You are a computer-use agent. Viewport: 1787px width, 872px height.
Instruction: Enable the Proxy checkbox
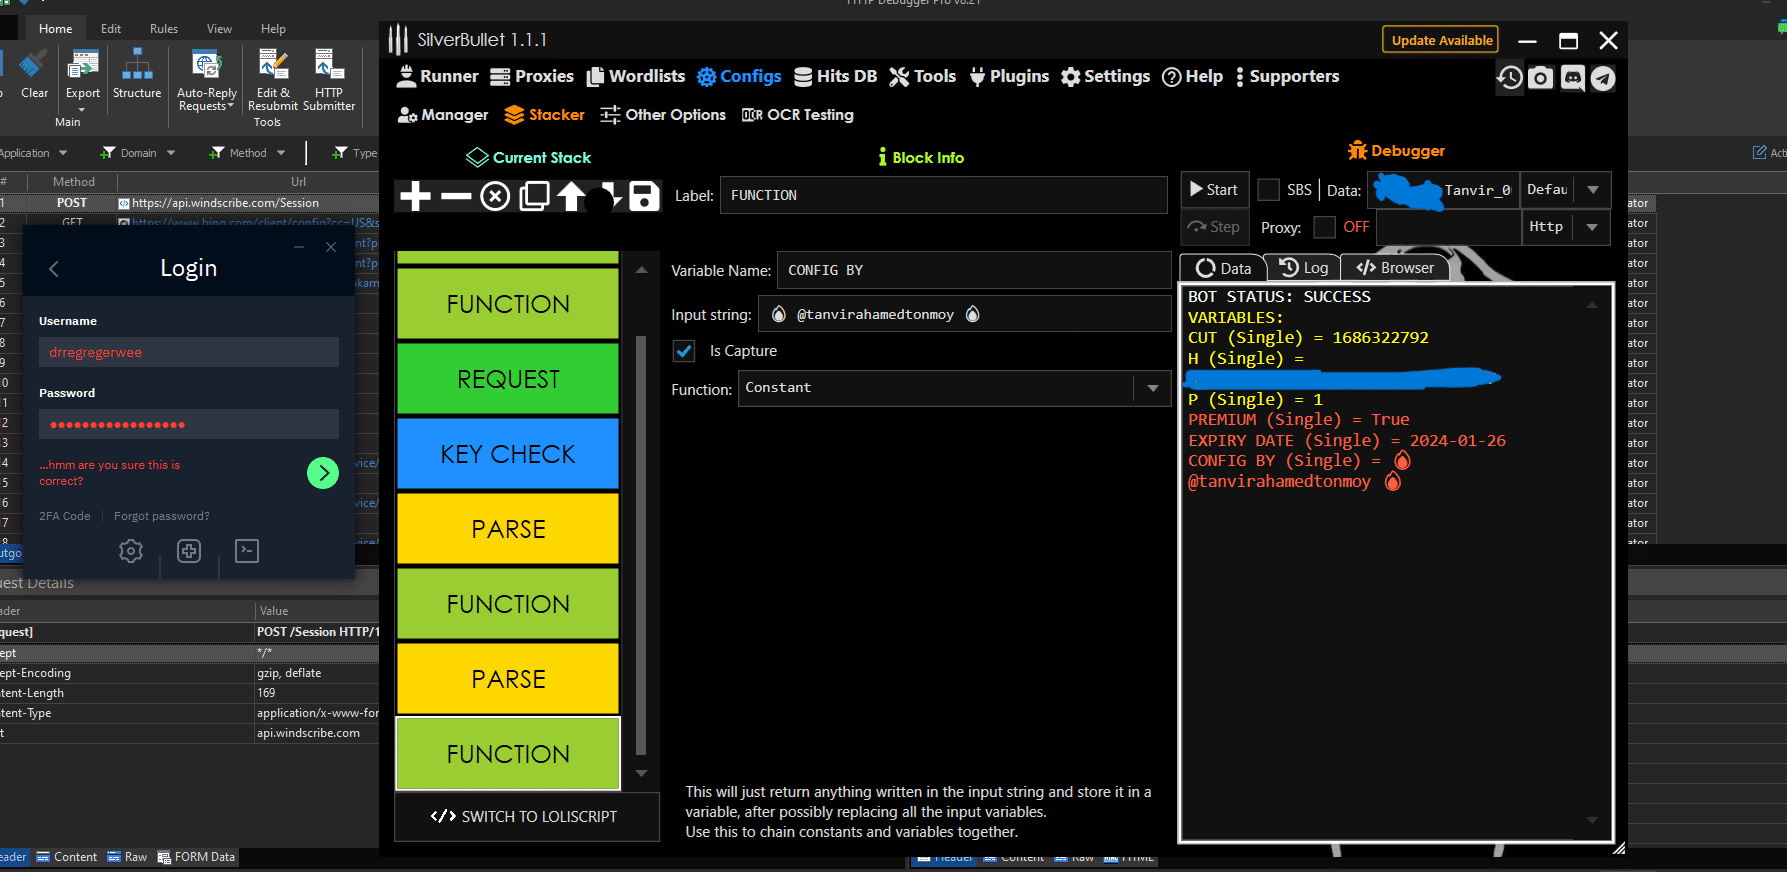tap(1324, 227)
